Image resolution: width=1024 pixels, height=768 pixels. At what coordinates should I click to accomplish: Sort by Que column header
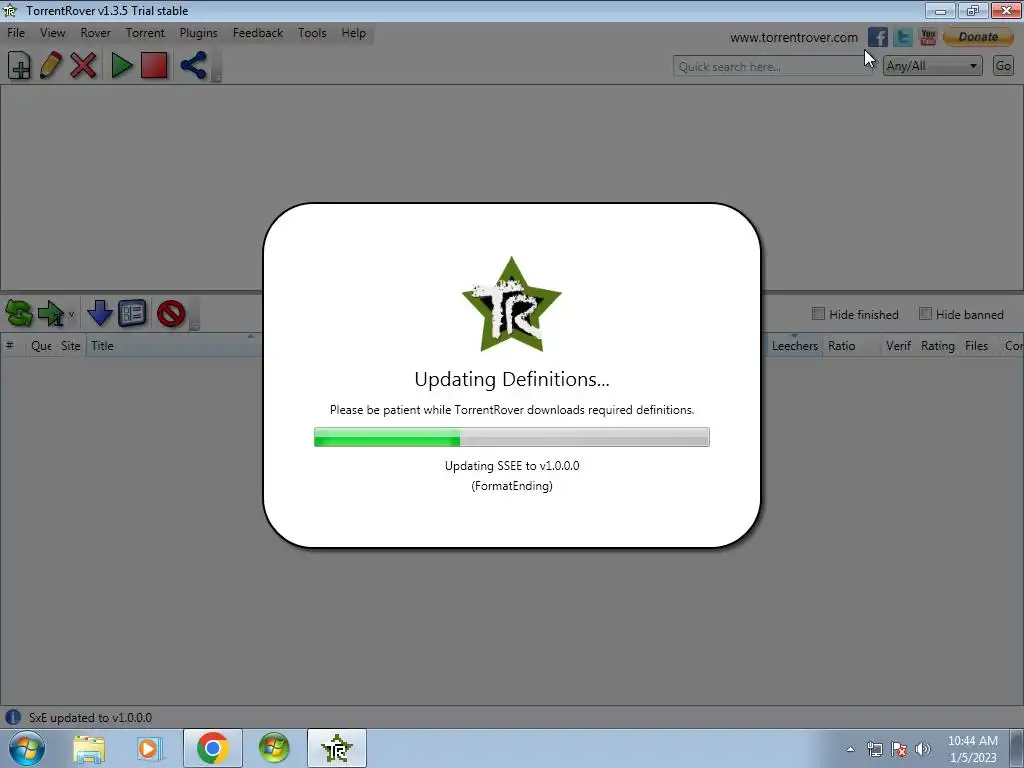41,346
